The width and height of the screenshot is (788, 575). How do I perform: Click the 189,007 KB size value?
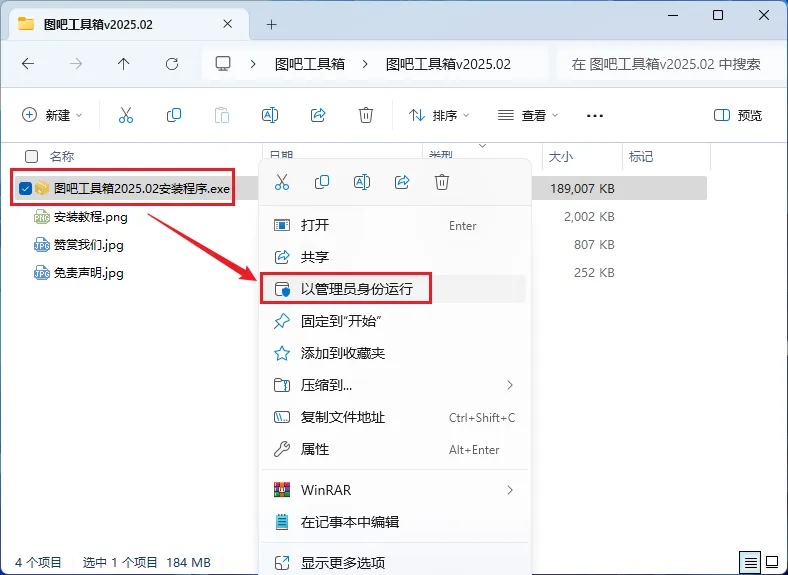click(582, 188)
